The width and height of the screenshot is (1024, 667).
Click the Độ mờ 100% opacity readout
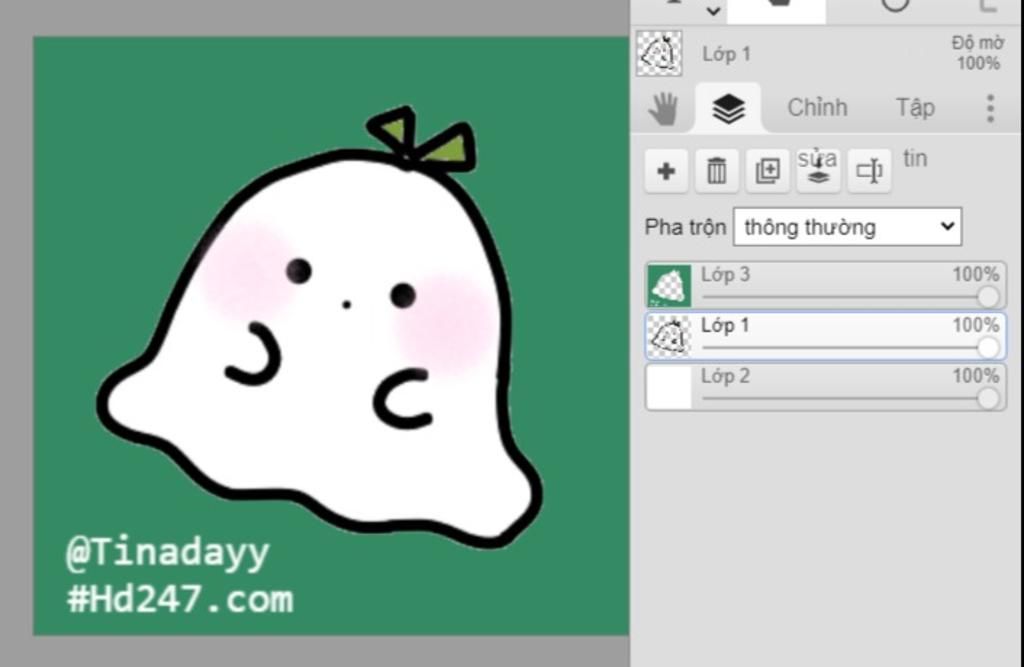coord(977,53)
